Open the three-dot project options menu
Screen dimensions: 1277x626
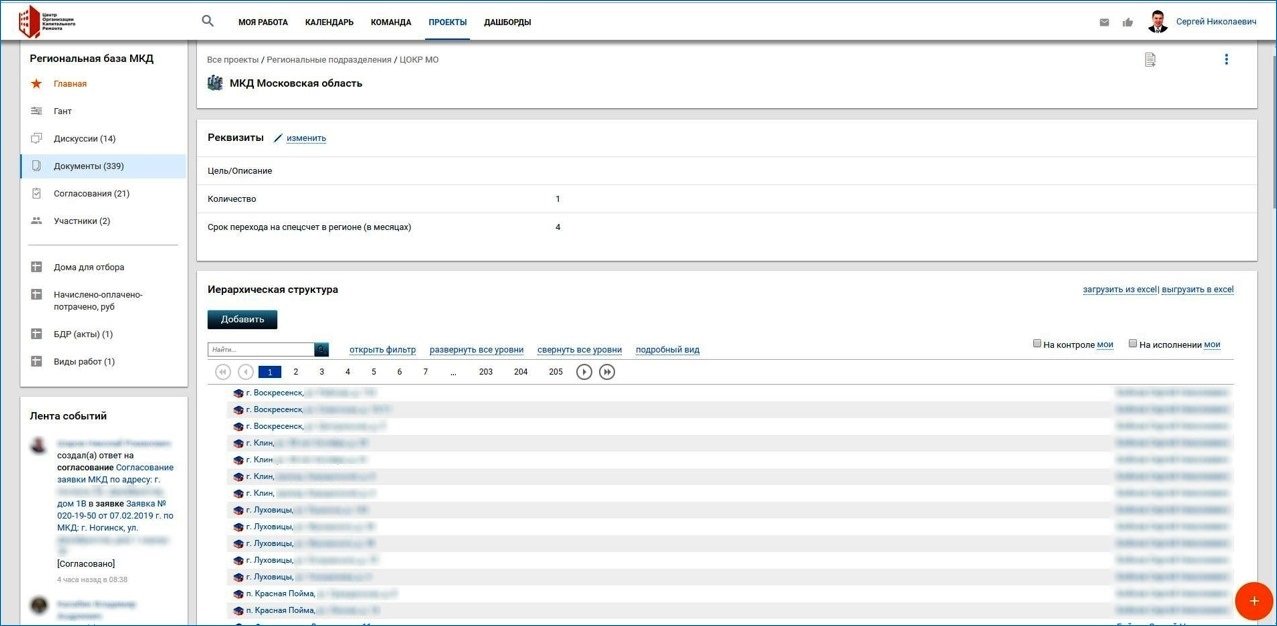tap(1226, 60)
